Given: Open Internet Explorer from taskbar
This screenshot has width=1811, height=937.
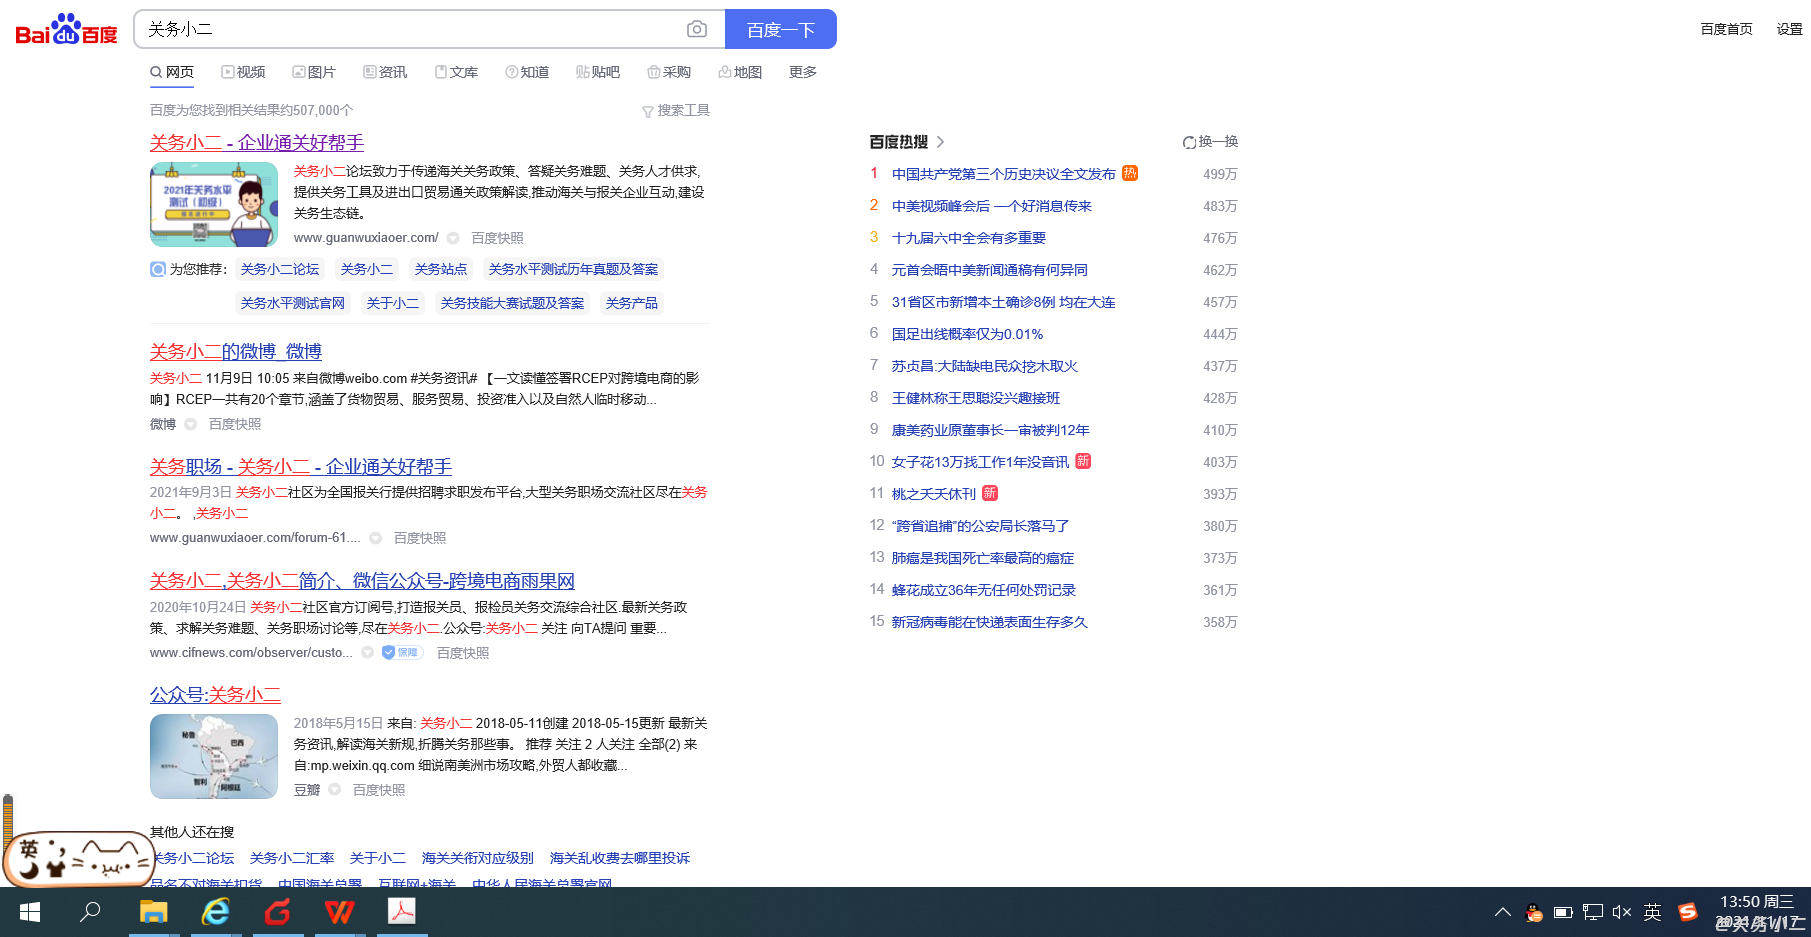Looking at the screenshot, I should point(215,912).
